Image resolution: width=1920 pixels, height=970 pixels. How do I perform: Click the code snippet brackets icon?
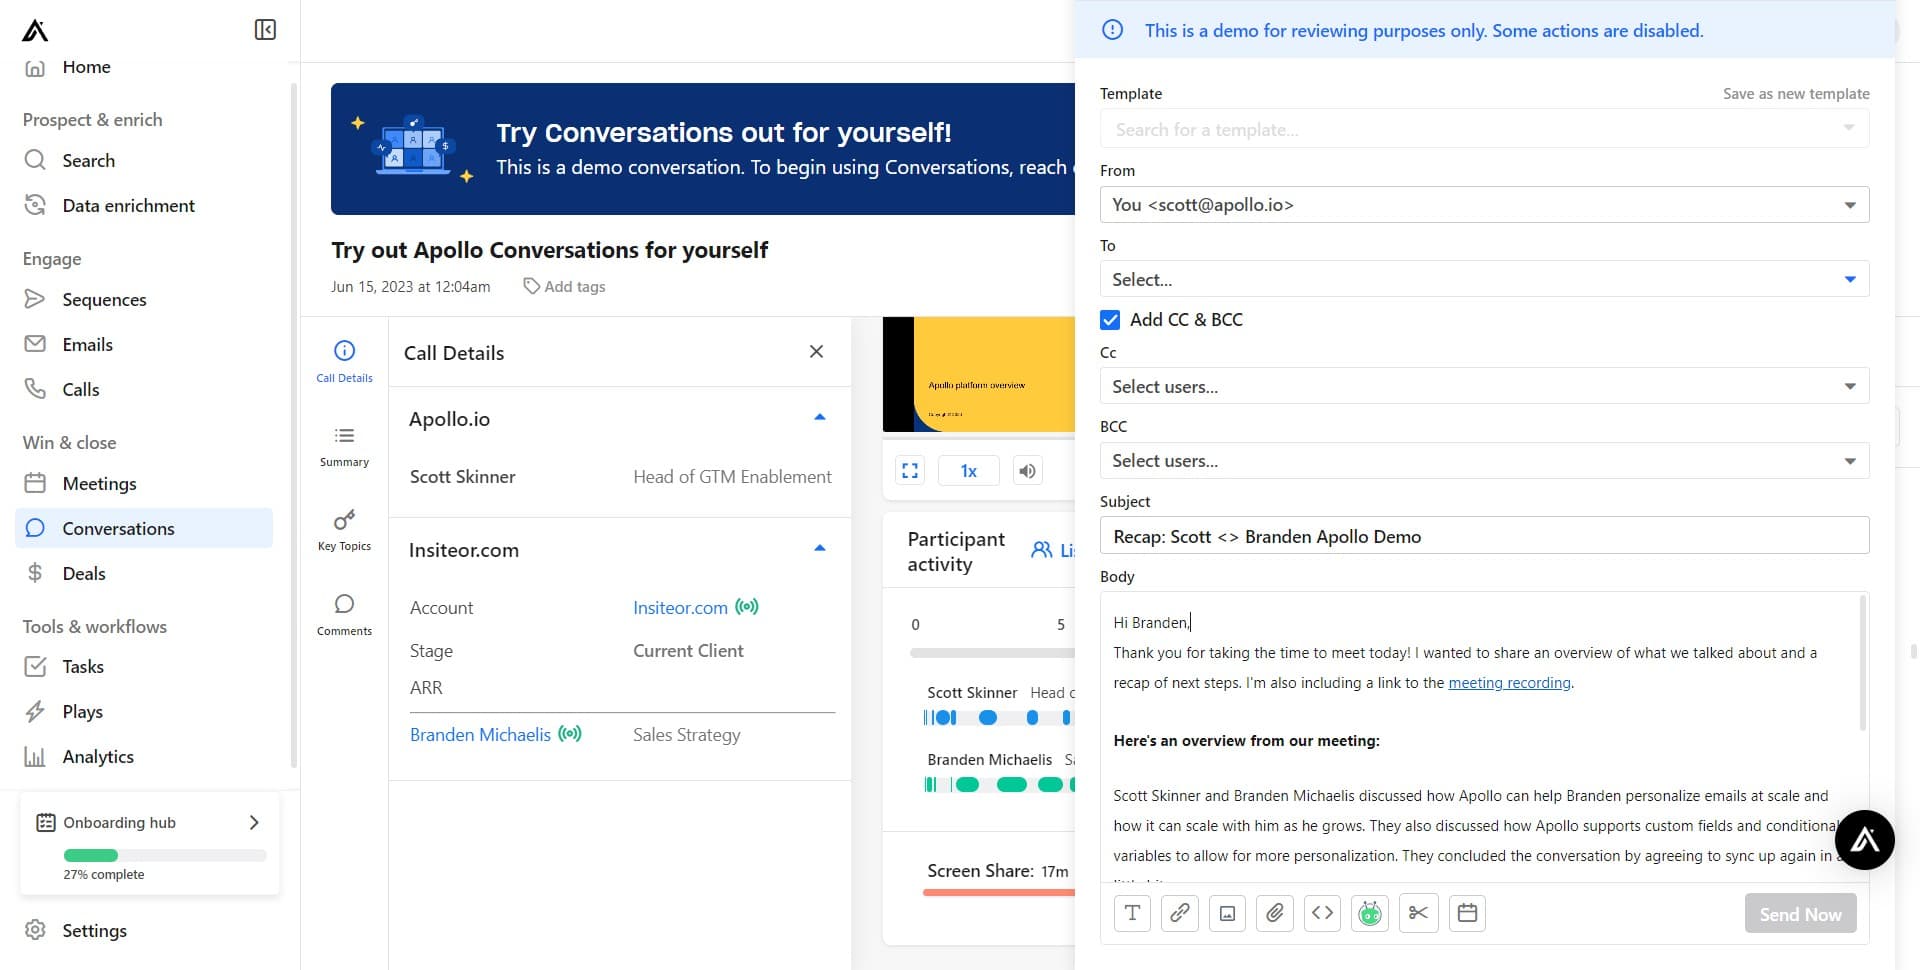(x=1322, y=913)
